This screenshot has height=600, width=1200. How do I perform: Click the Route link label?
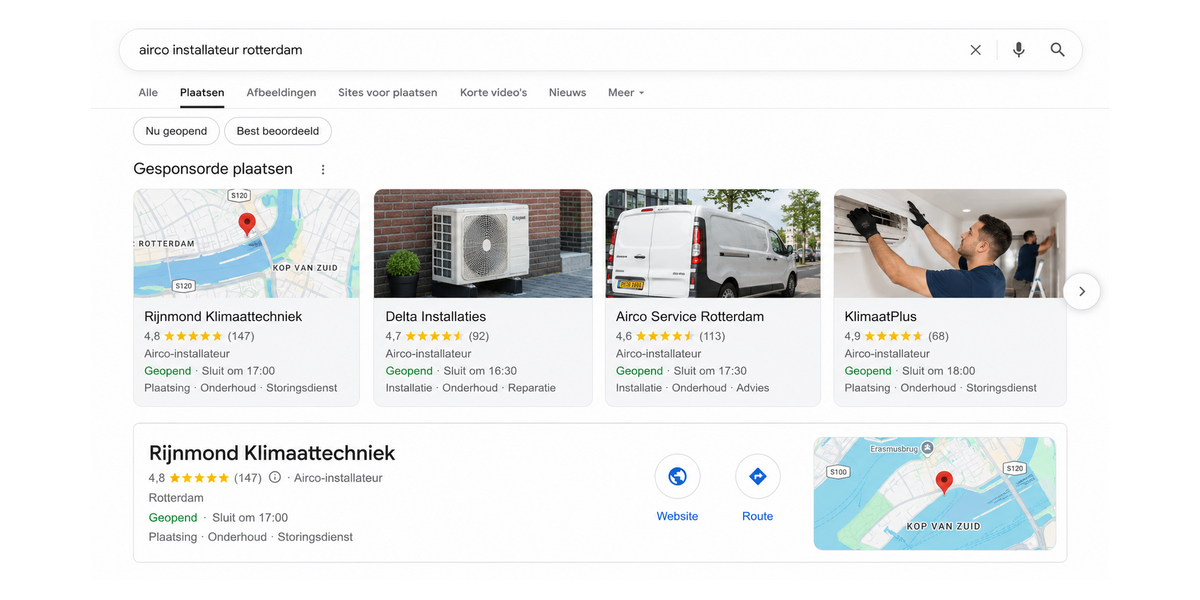click(x=757, y=516)
